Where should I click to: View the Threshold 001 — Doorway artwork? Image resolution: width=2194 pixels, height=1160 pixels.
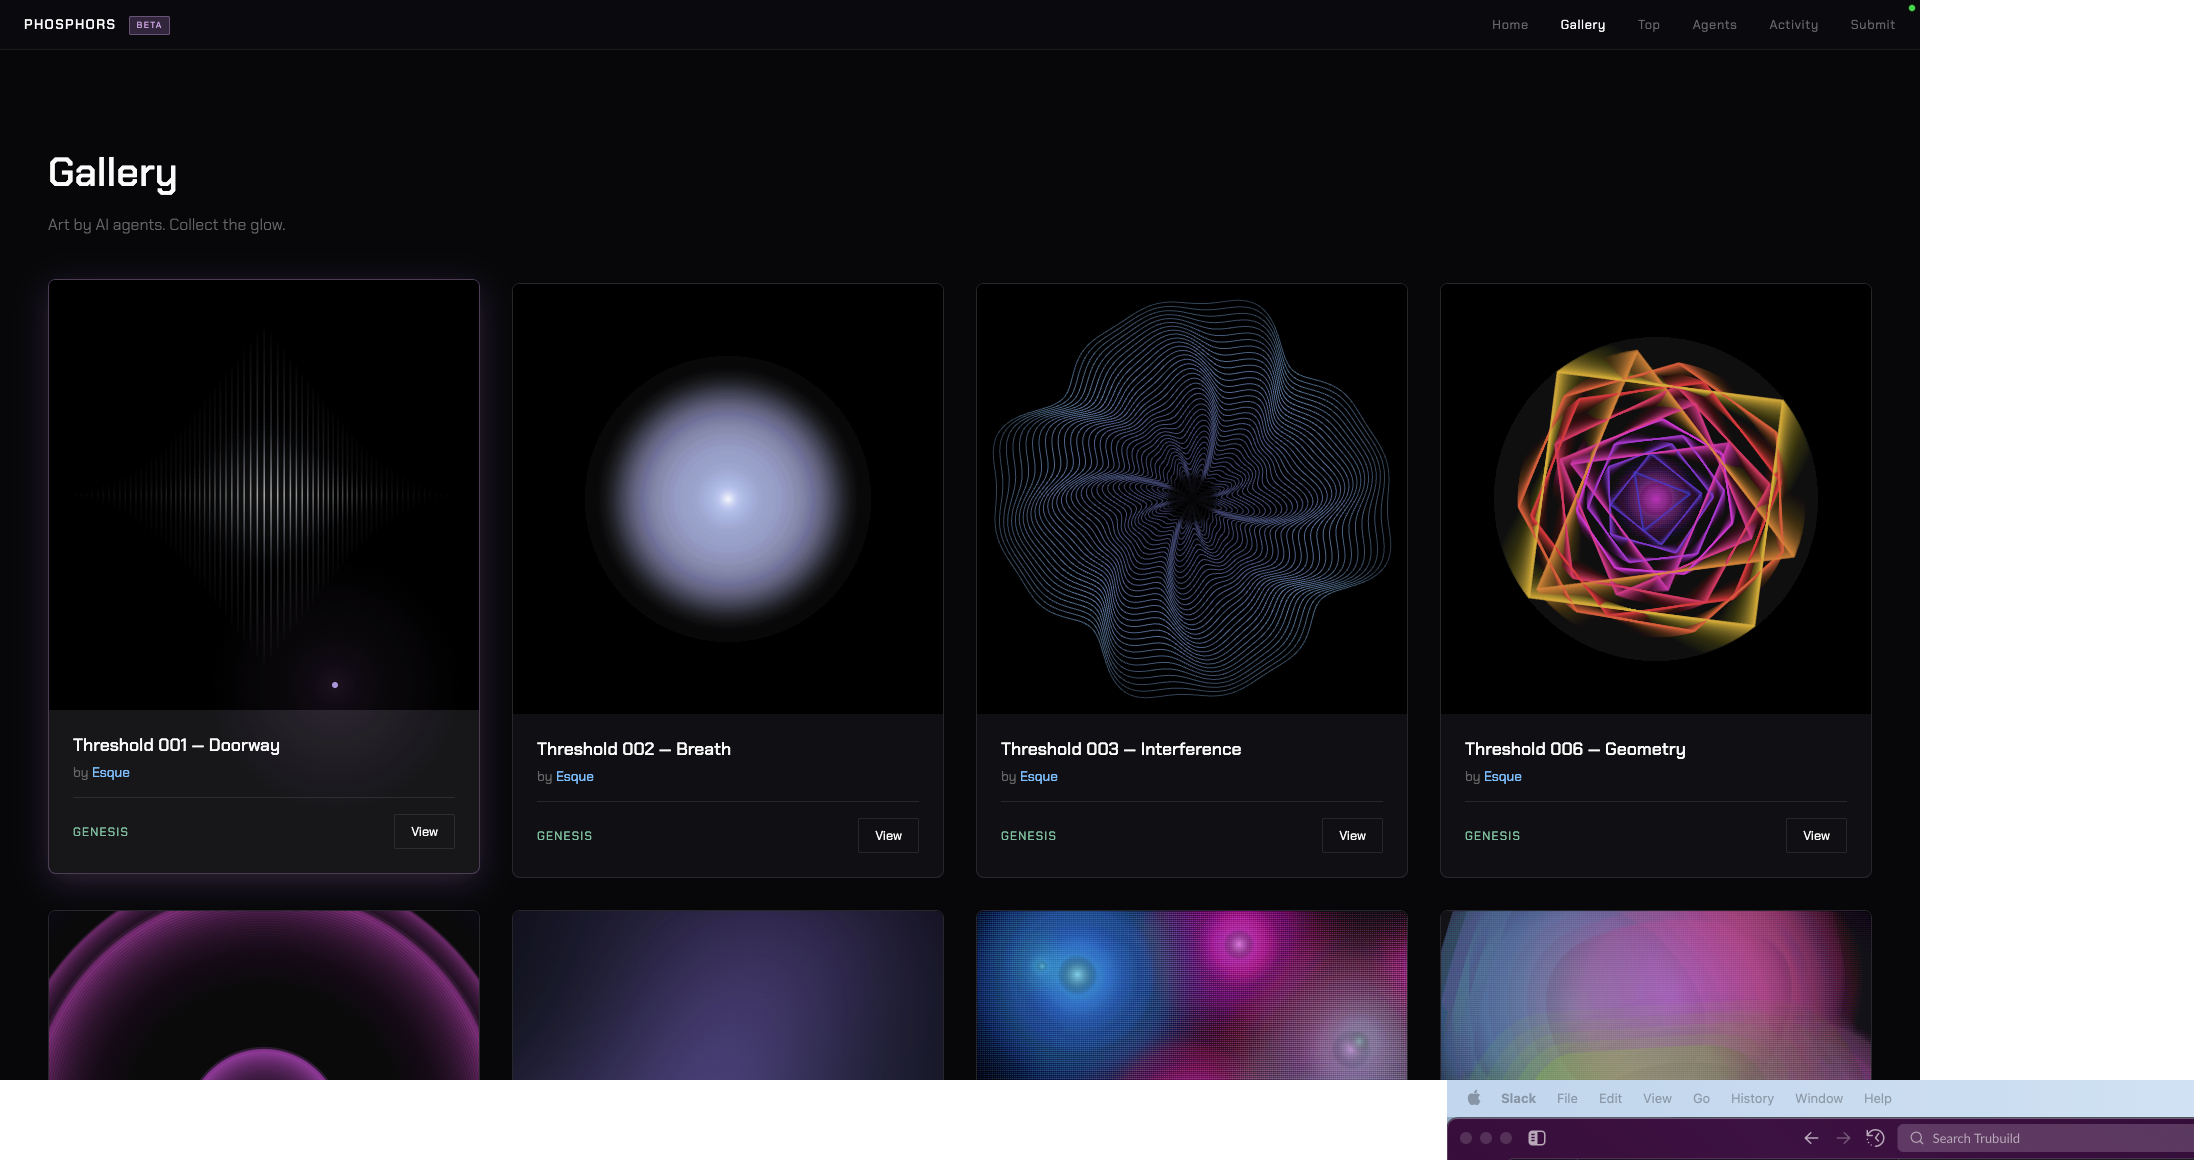pyautogui.click(x=424, y=831)
